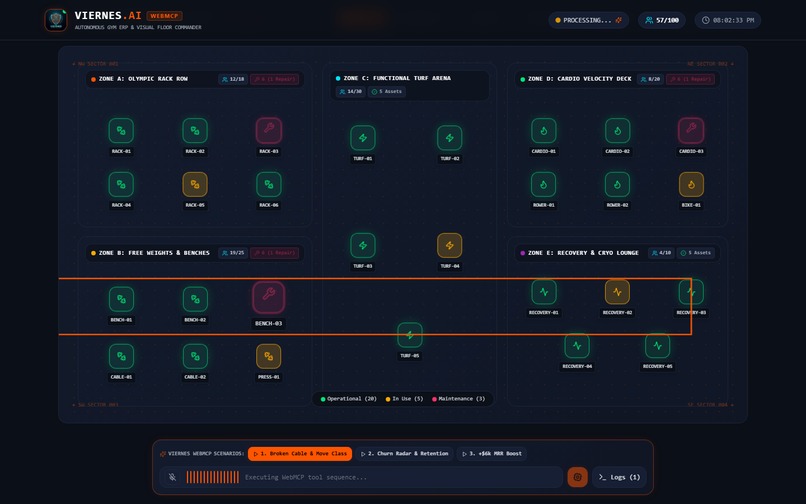The width and height of the screenshot is (806, 504).
Task: Select the in-use BIKE-01 icon
Action: (x=691, y=184)
